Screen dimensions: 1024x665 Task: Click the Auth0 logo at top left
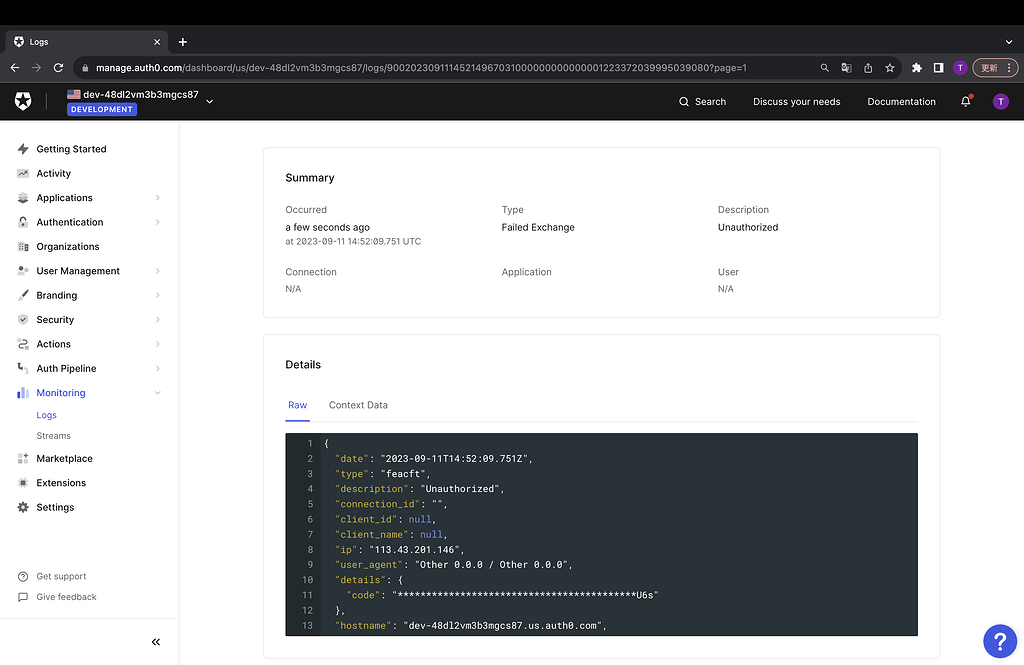pos(23,101)
